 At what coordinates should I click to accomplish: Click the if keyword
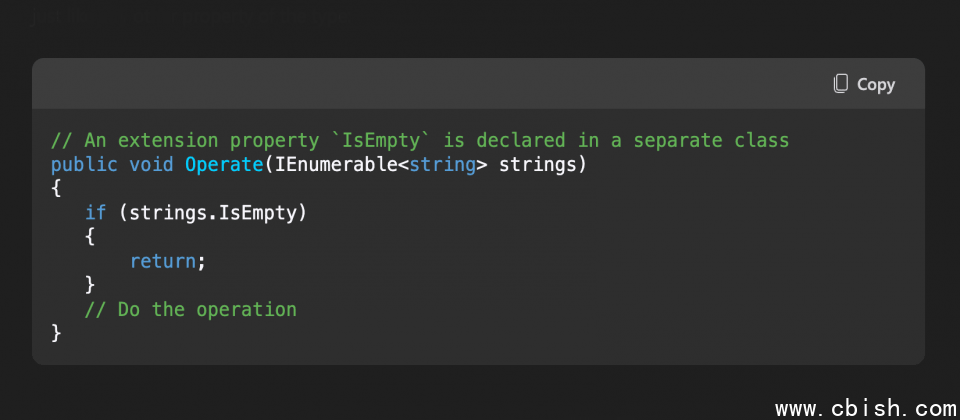click(96, 212)
